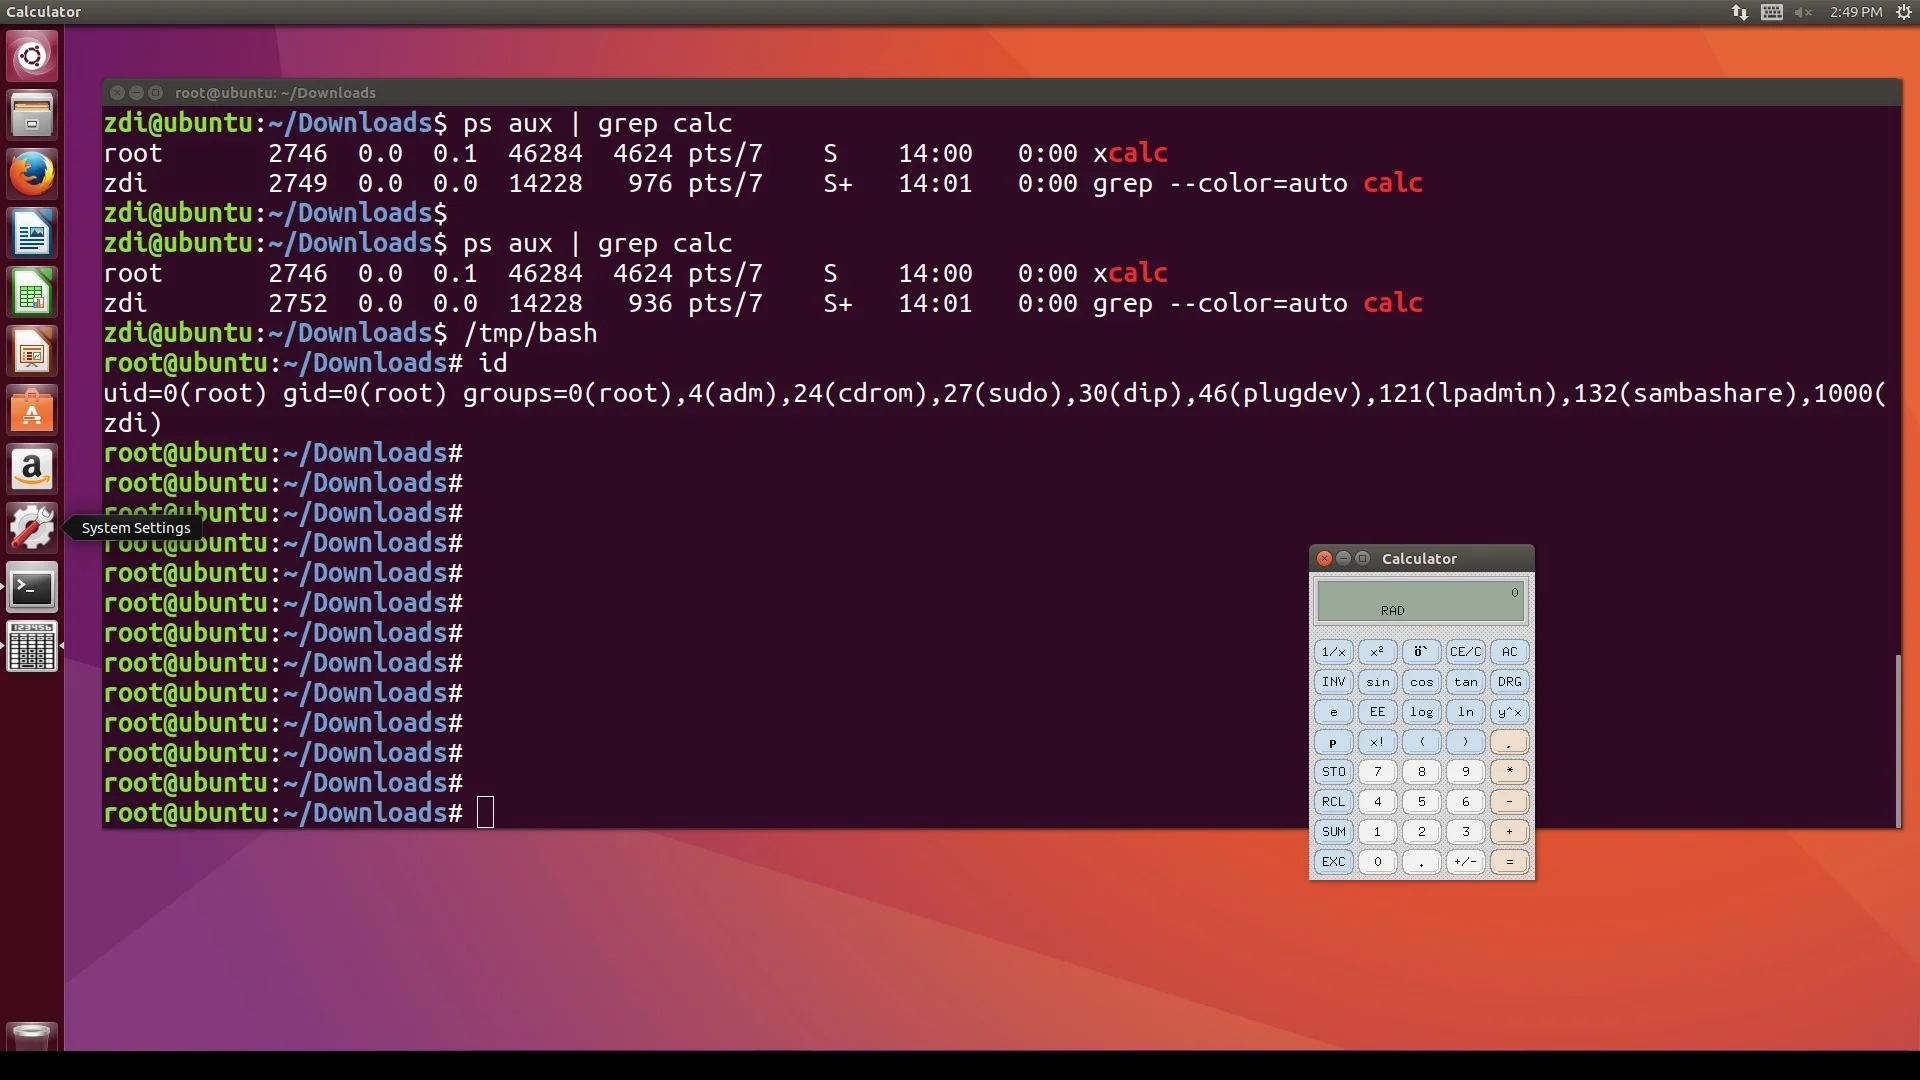1920x1080 pixels.
Task: Open the 2:49 PM clock menu
Action: click(x=1856, y=12)
